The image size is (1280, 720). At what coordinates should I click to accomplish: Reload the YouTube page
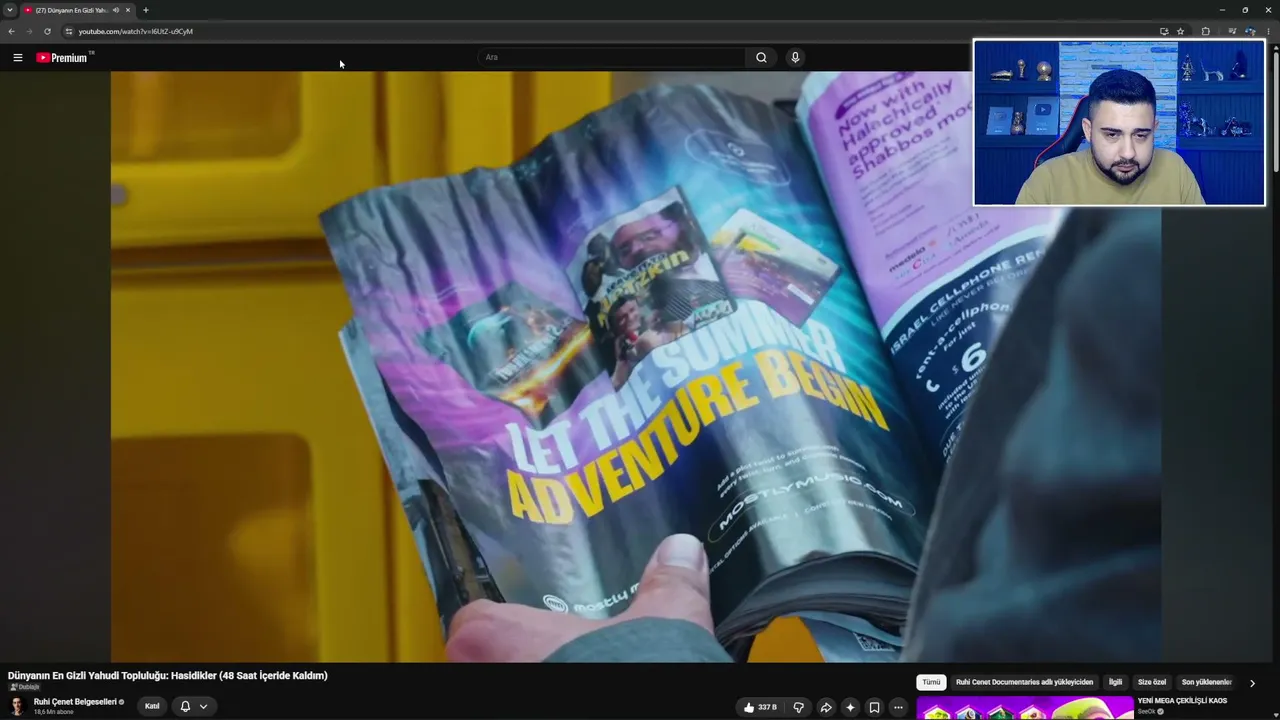(x=47, y=31)
